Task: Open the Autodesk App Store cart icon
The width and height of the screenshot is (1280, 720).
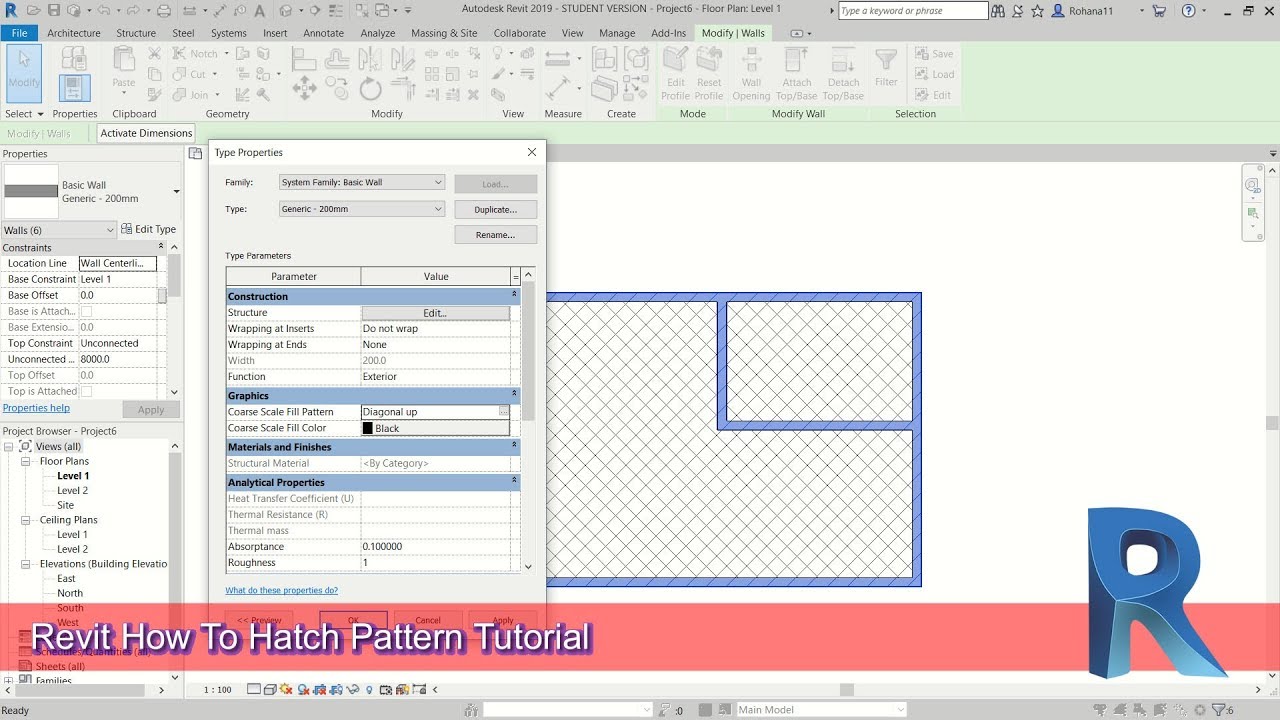Action: click(x=1159, y=11)
